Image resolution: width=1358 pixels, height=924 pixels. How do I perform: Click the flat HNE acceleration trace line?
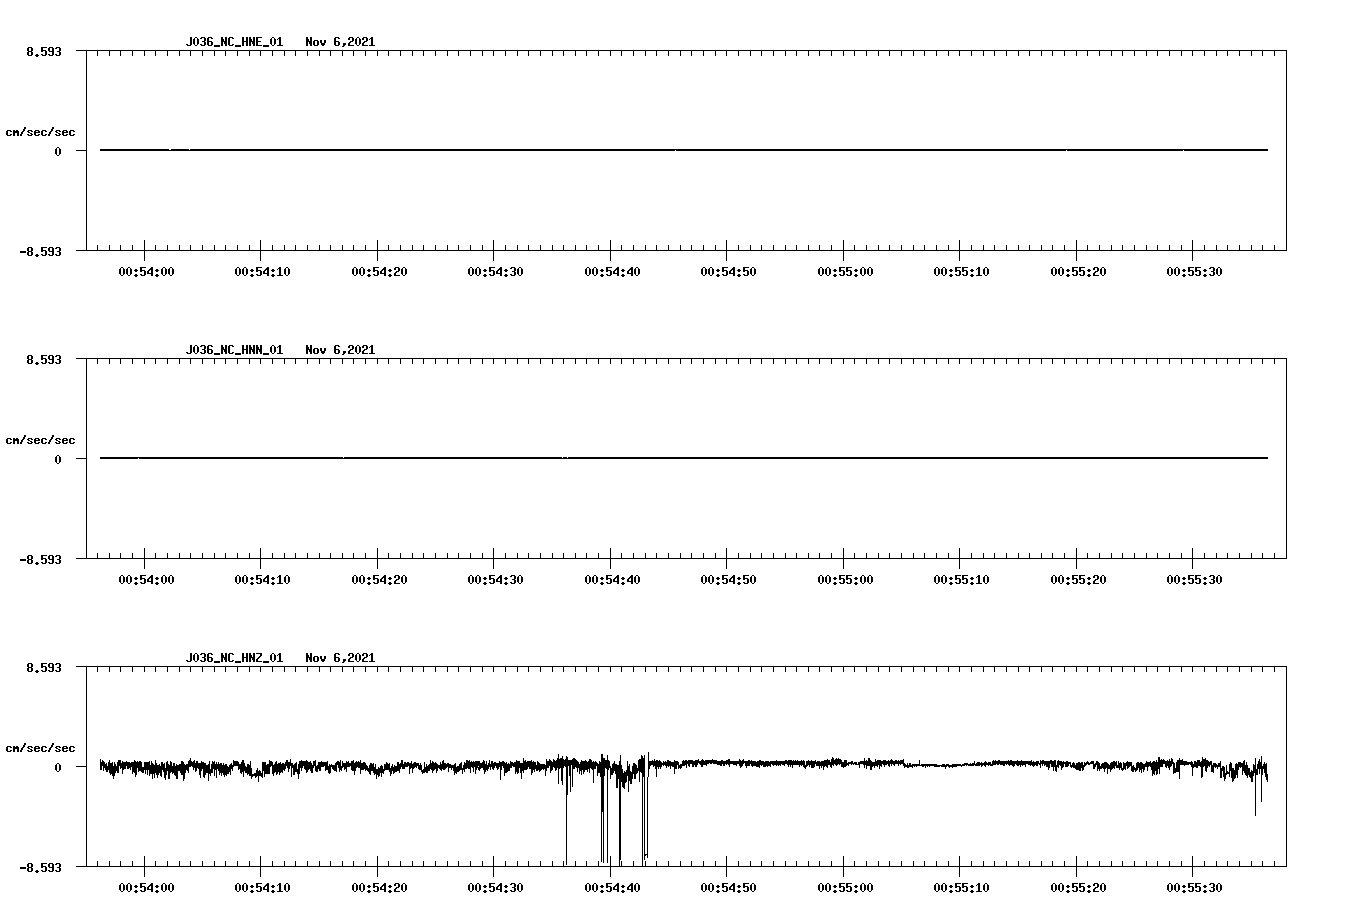coord(684,150)
